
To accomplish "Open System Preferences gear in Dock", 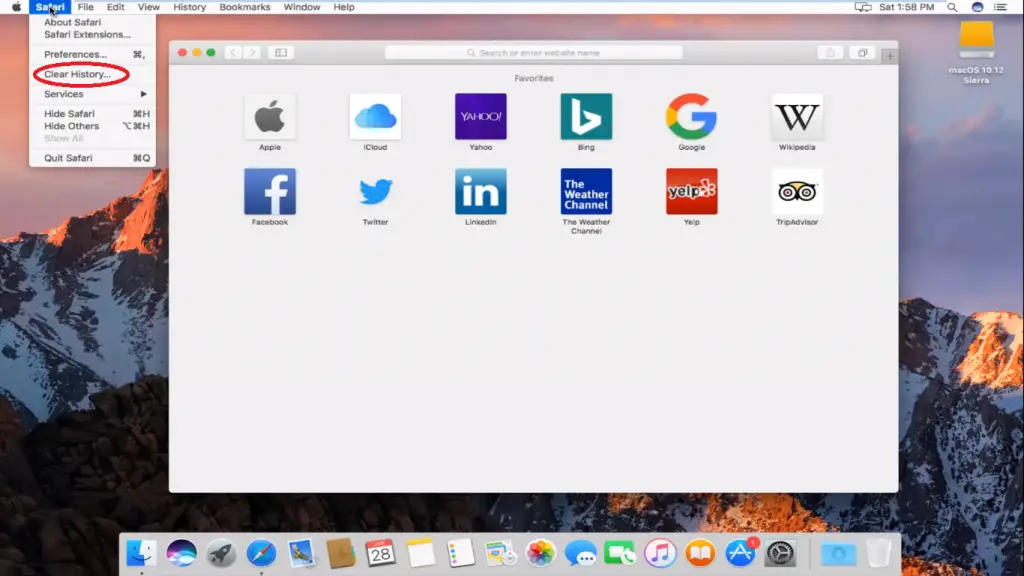I will 780,554.
